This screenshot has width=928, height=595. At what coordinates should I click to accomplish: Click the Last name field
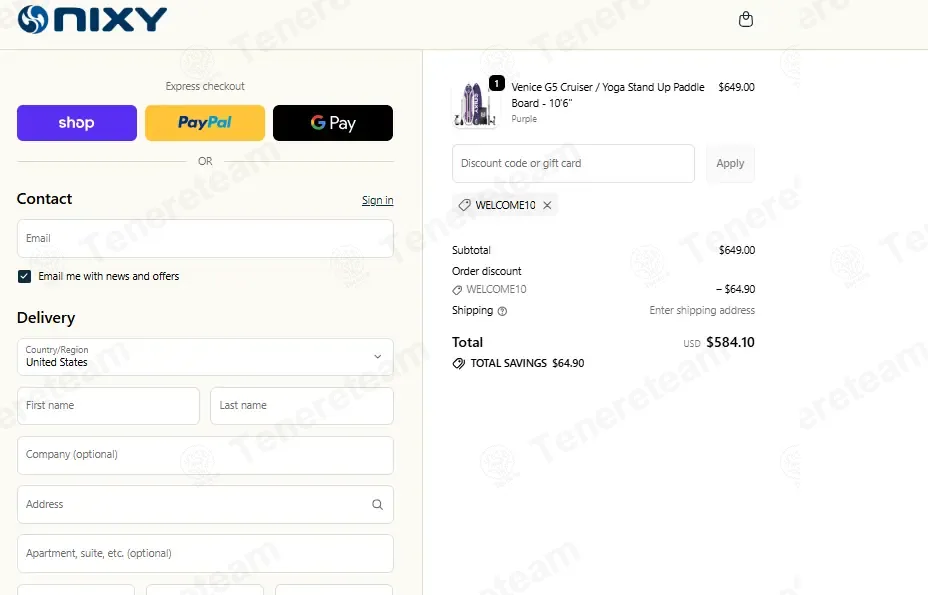pyautogui.click(x=302, y=406)
